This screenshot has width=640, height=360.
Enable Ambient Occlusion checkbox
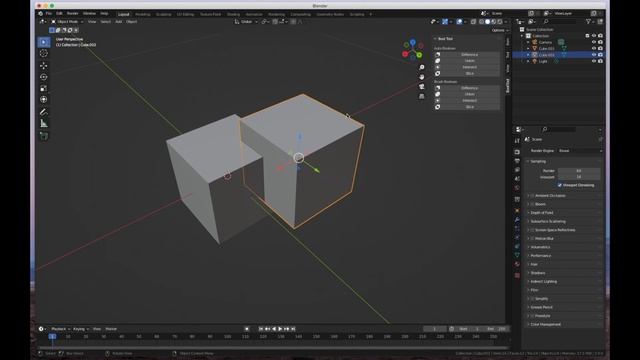point(532,196)
